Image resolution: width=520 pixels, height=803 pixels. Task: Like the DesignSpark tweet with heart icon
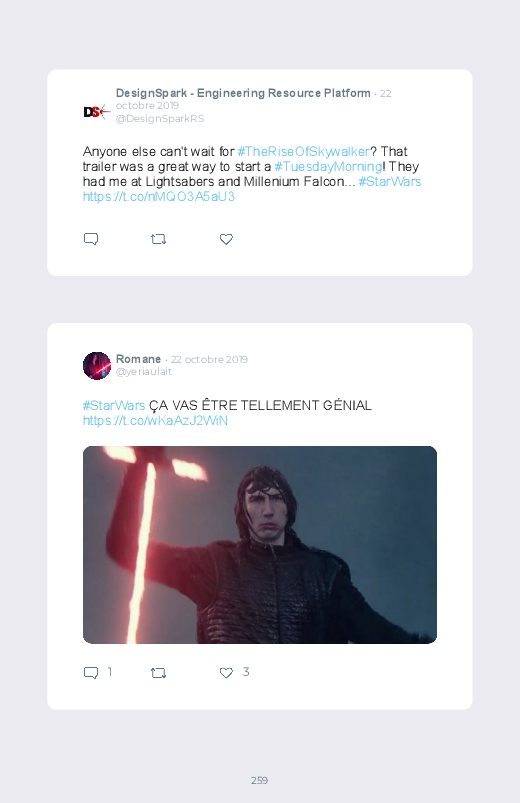click(226, 239)
